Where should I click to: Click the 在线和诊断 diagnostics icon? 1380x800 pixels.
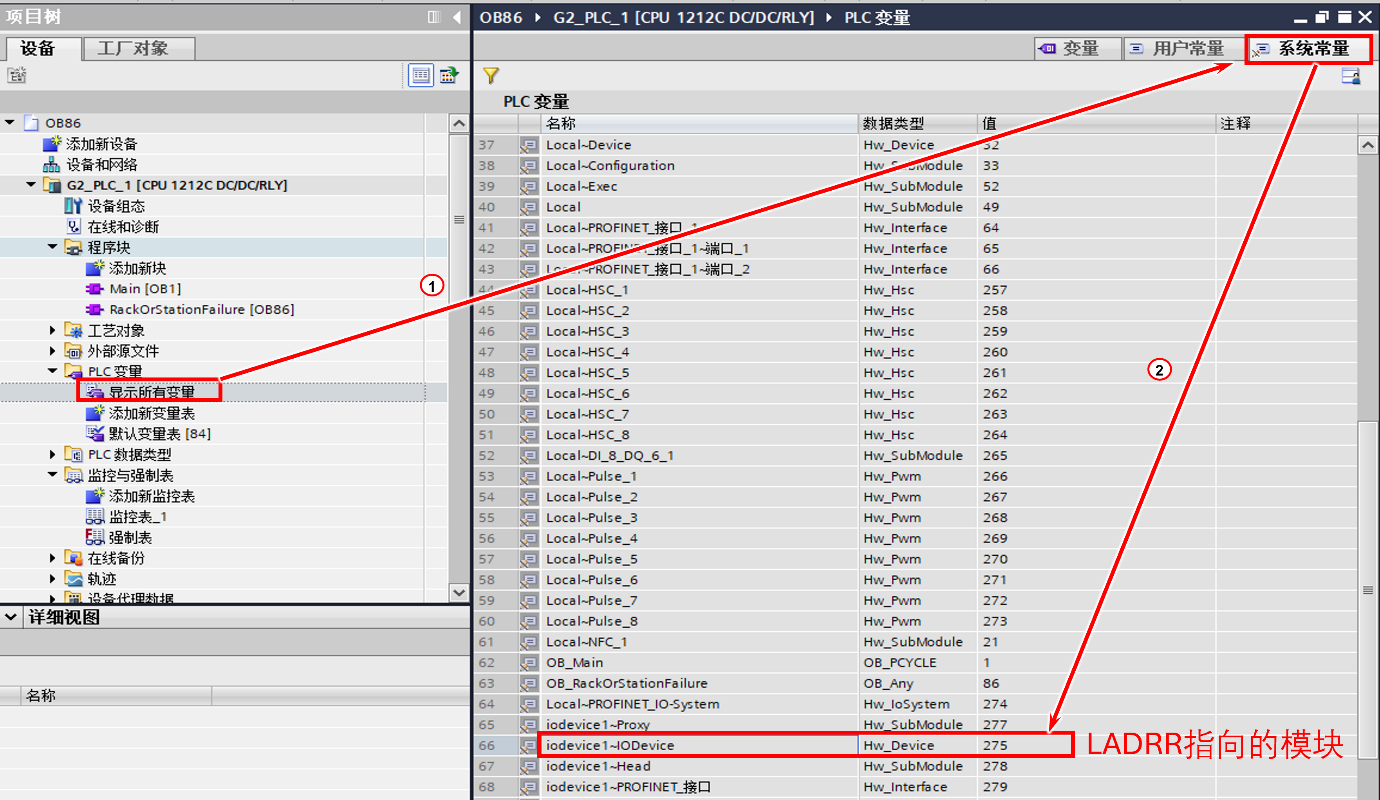(73, 227)
